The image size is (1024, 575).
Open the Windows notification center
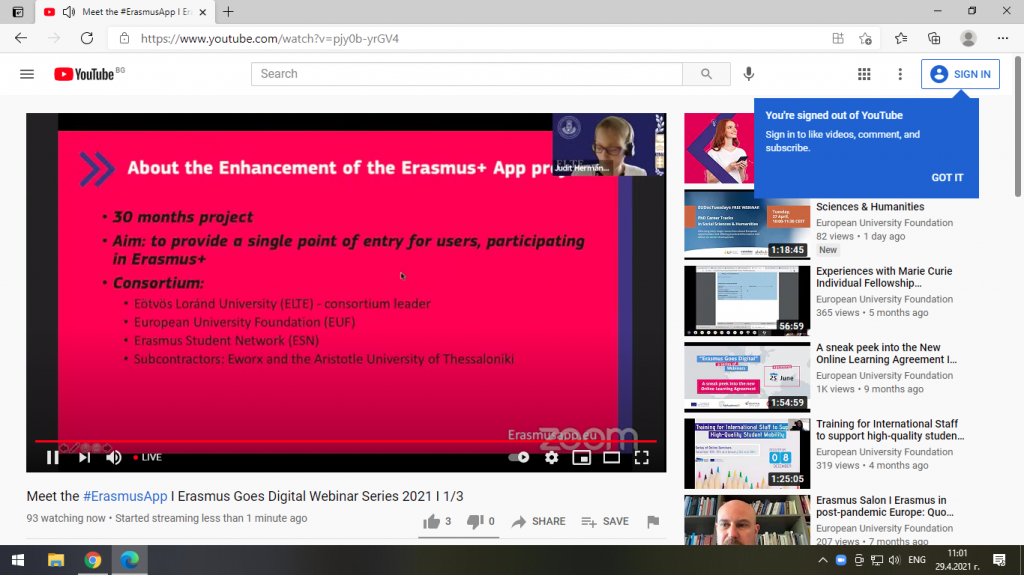[x=999, y=560]
